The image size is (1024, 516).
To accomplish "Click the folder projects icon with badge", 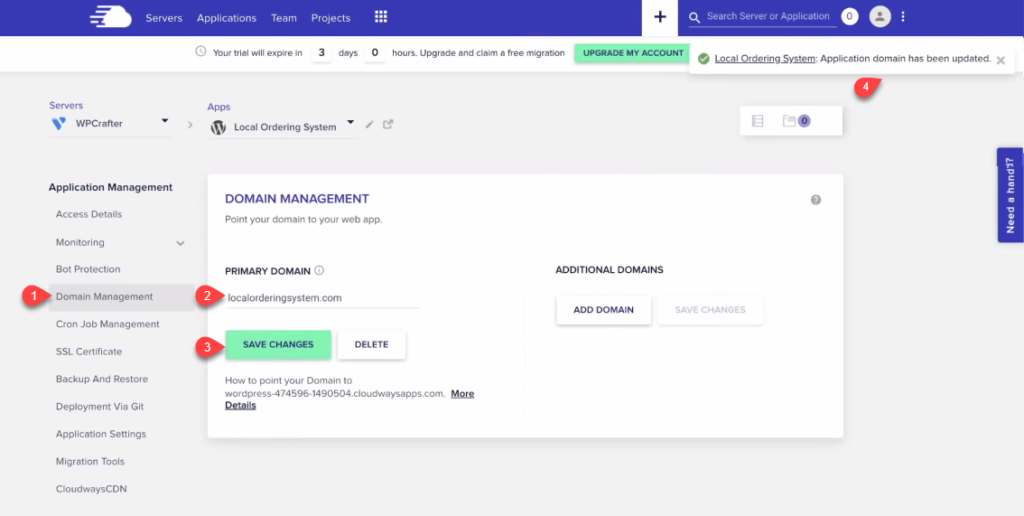I will pos(797,121).
